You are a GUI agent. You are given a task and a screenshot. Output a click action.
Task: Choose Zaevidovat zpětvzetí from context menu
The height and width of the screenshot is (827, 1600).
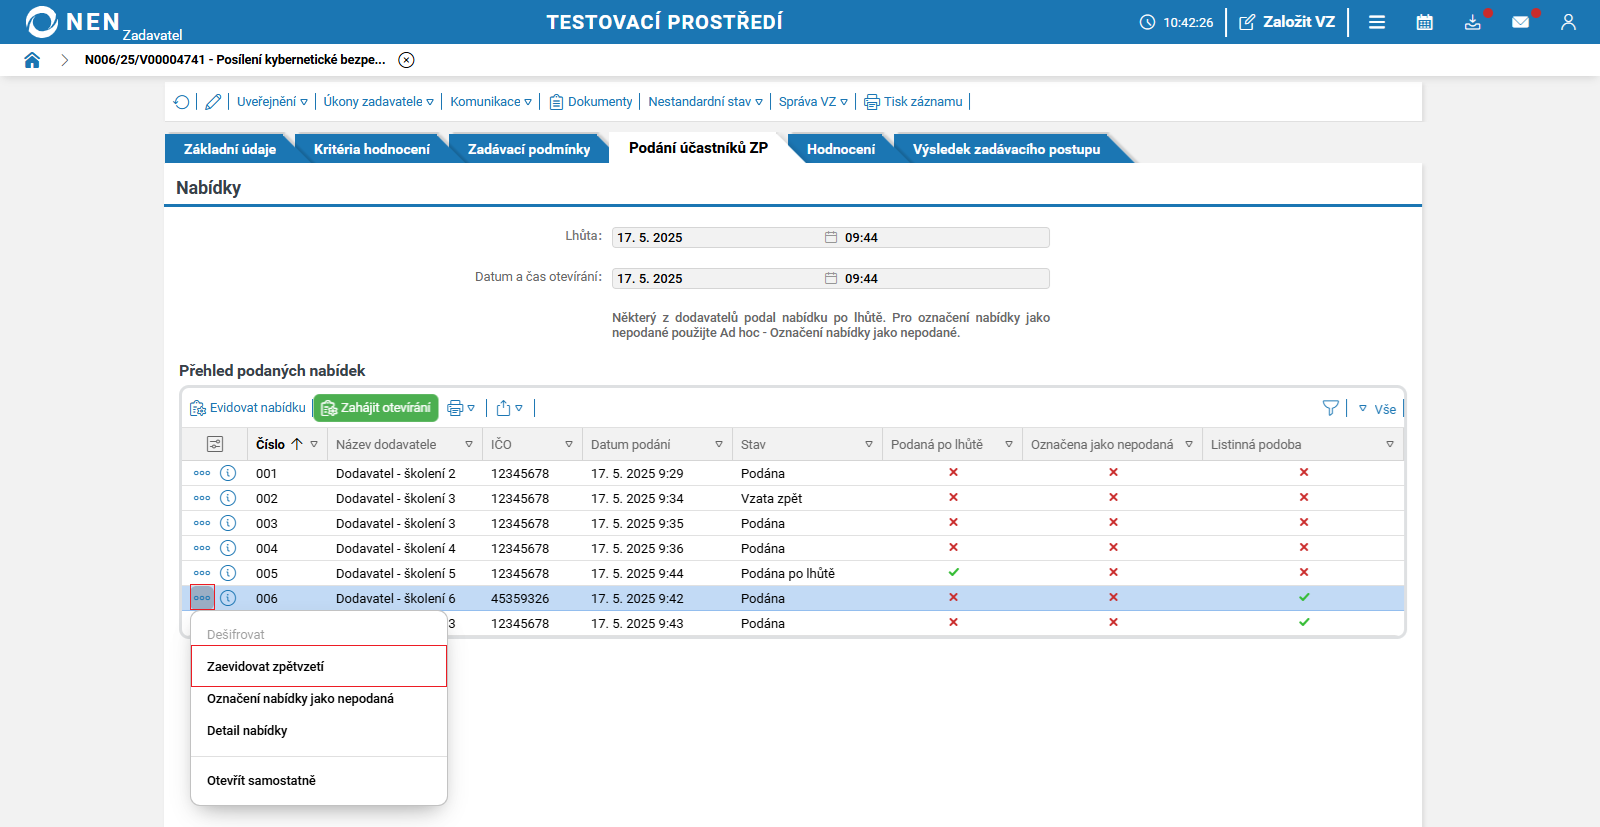coord(319,666)
